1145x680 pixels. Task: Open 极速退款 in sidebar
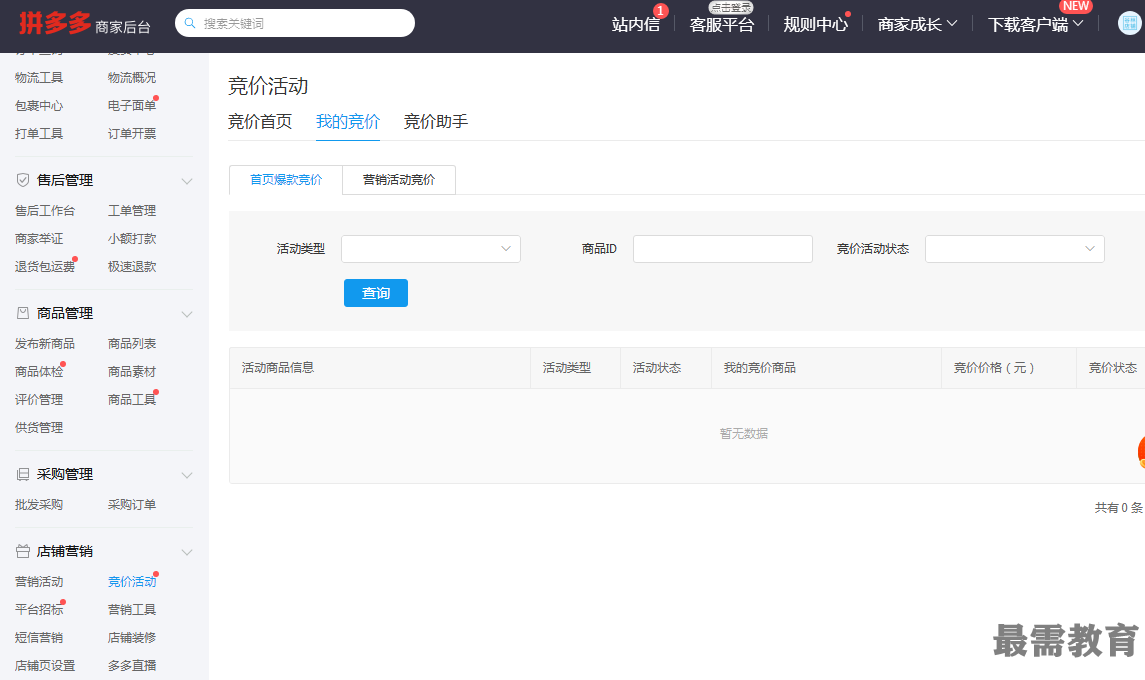(x=131, y=267)
